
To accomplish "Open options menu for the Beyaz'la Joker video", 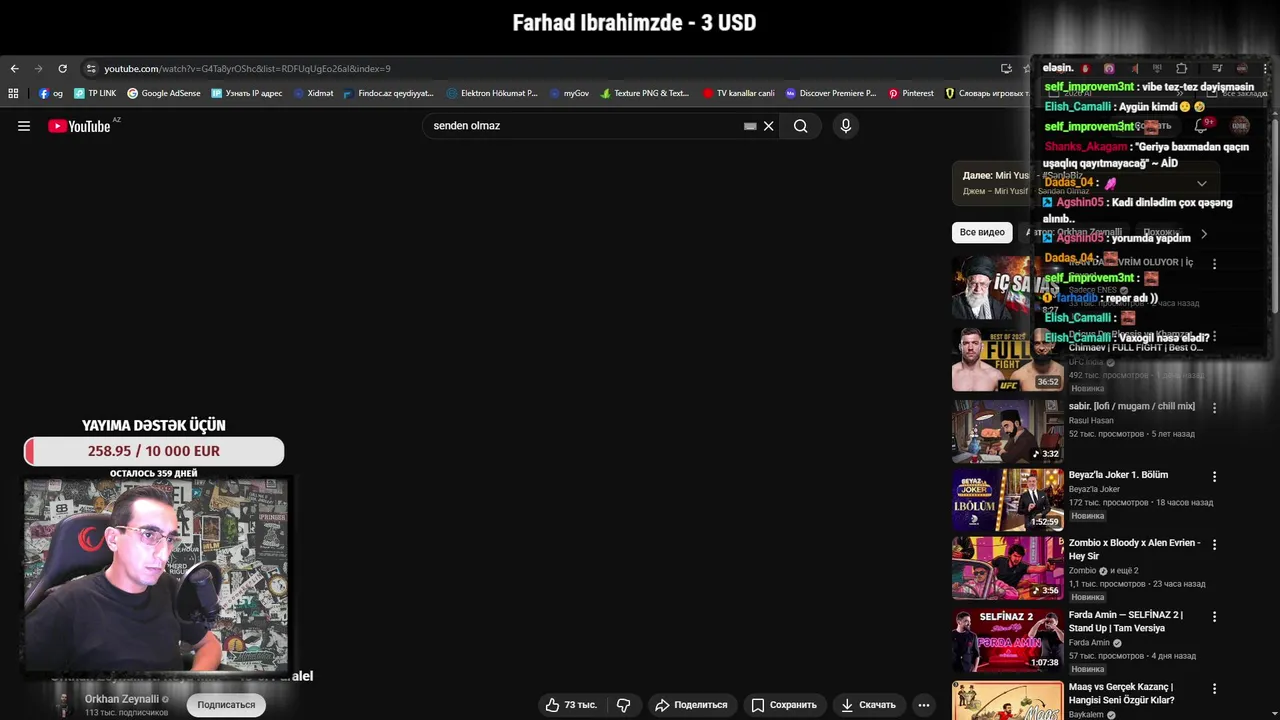I will [1214, 477].
